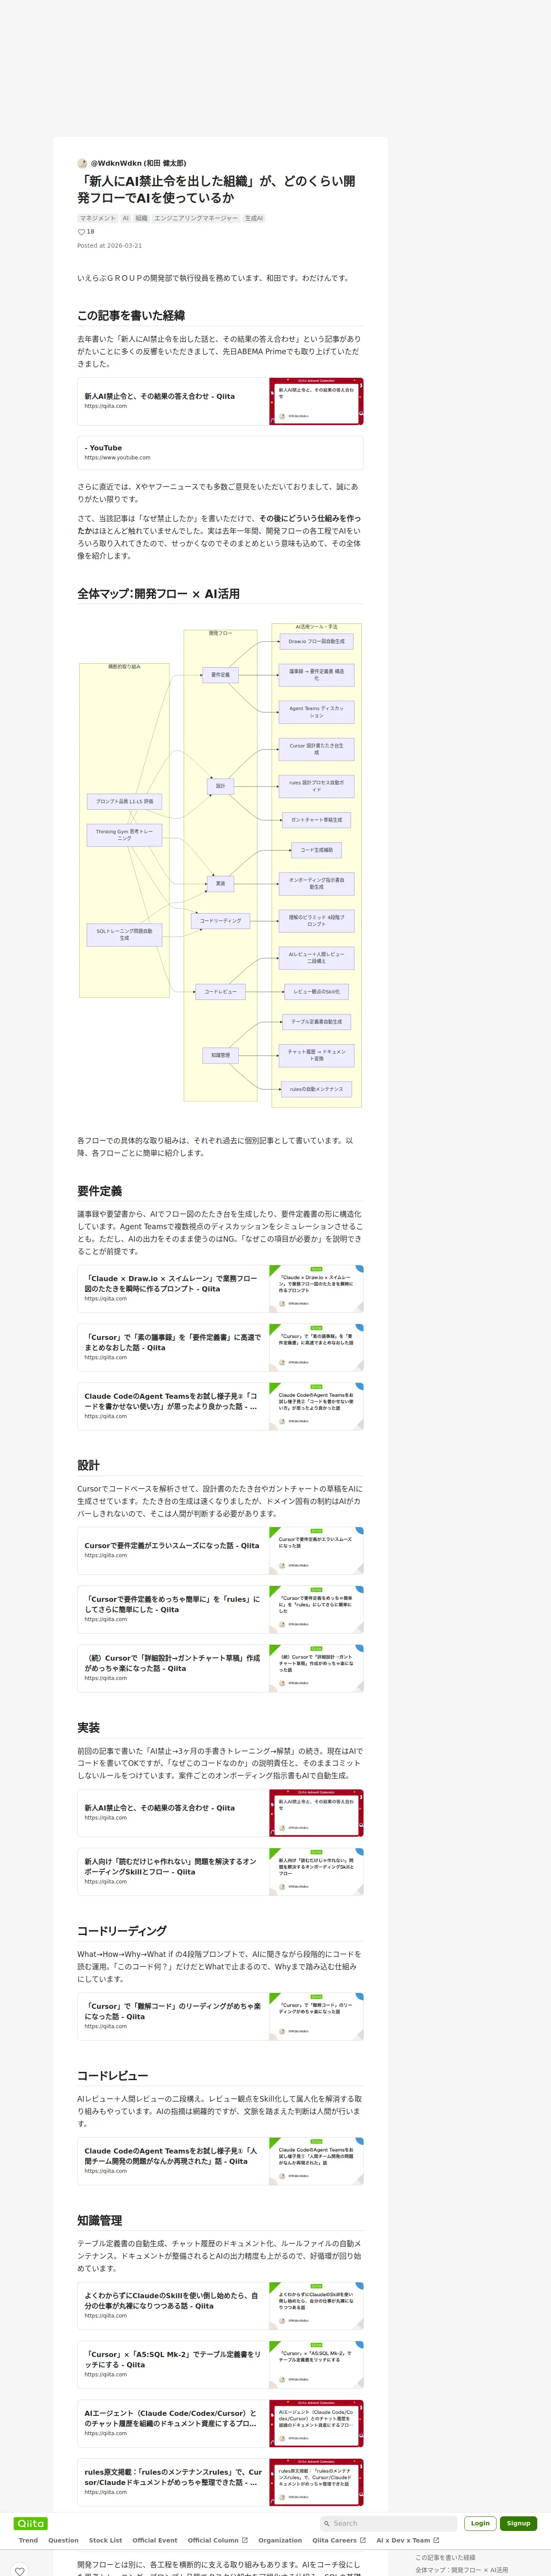The width and height of the screenshot is (551, 2576).
Task: Open the Cursorで素の議事録 article card
Action: pyautogui.click(x=220, y=1348)
